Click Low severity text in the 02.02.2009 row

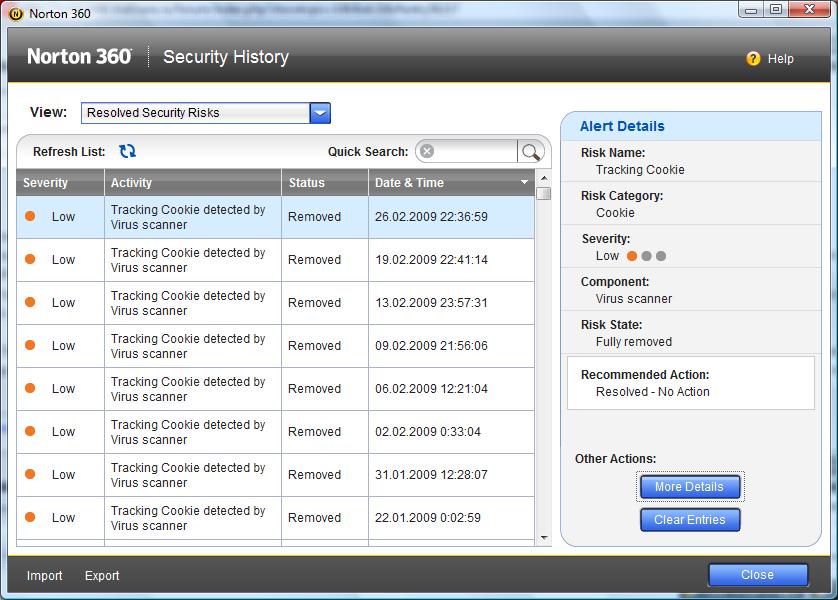point(64,432)
